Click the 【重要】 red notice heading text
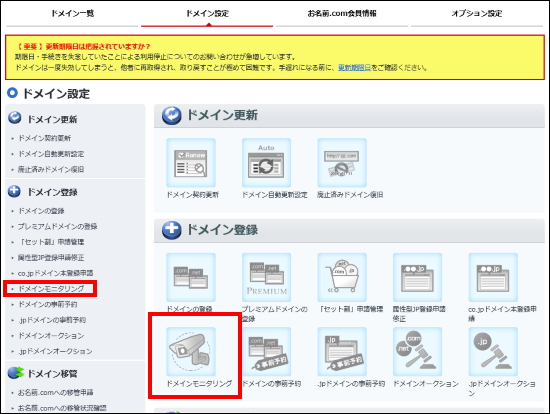The image size is (550, 414). point(83,46)
